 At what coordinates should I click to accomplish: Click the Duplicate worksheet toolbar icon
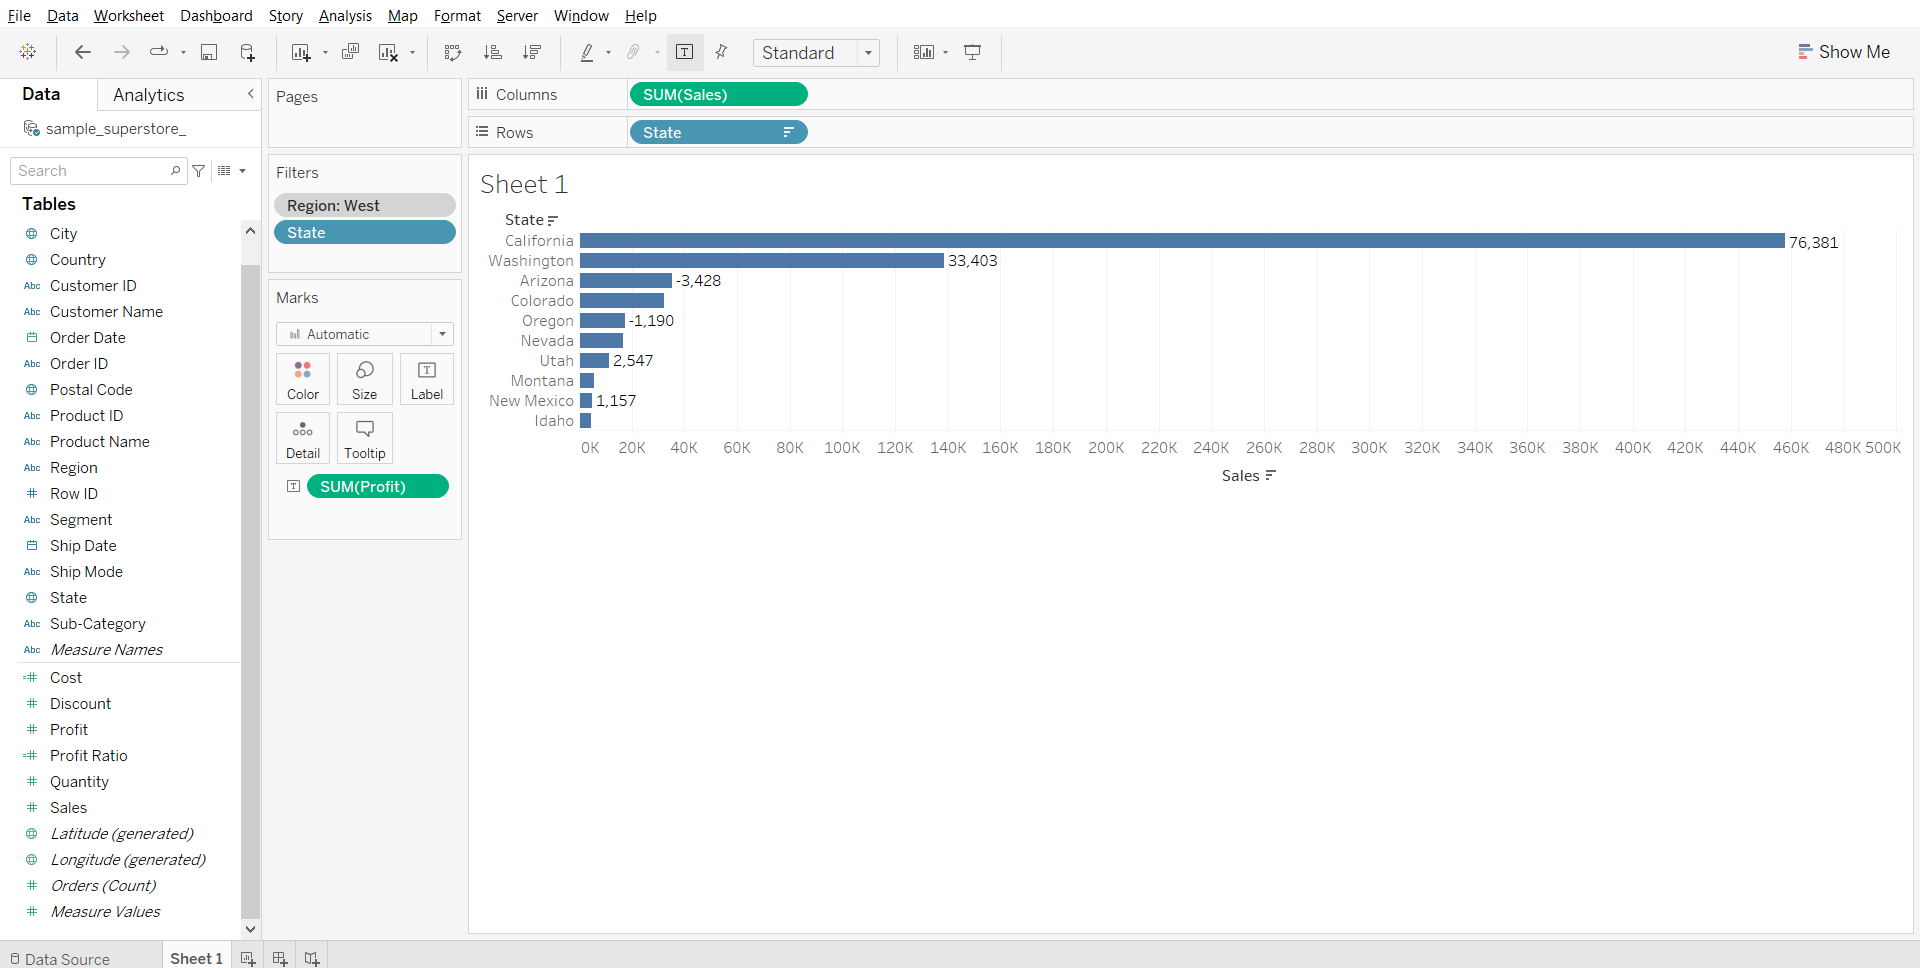tap(350, 52)
